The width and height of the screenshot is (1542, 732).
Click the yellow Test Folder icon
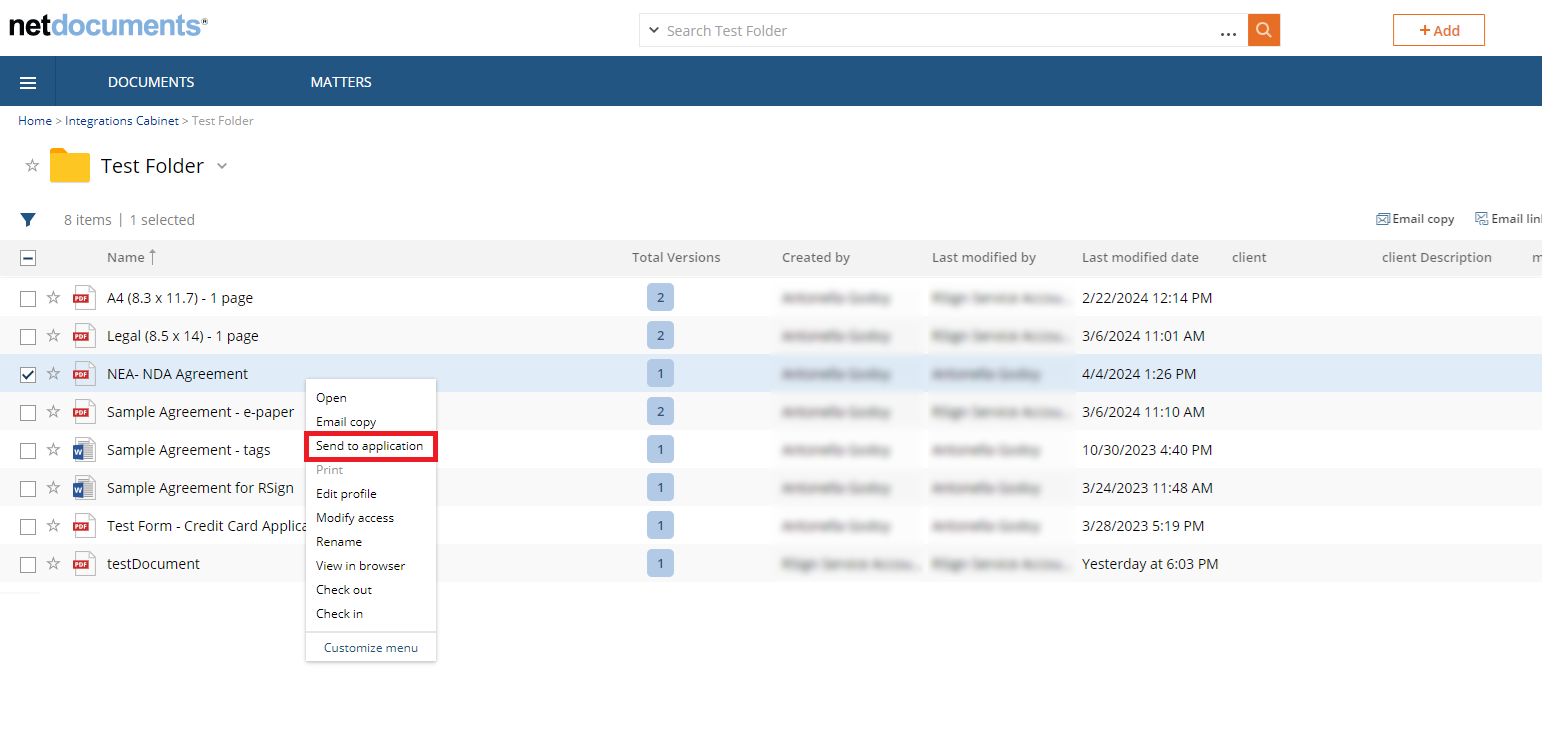(x=70, y=165)
